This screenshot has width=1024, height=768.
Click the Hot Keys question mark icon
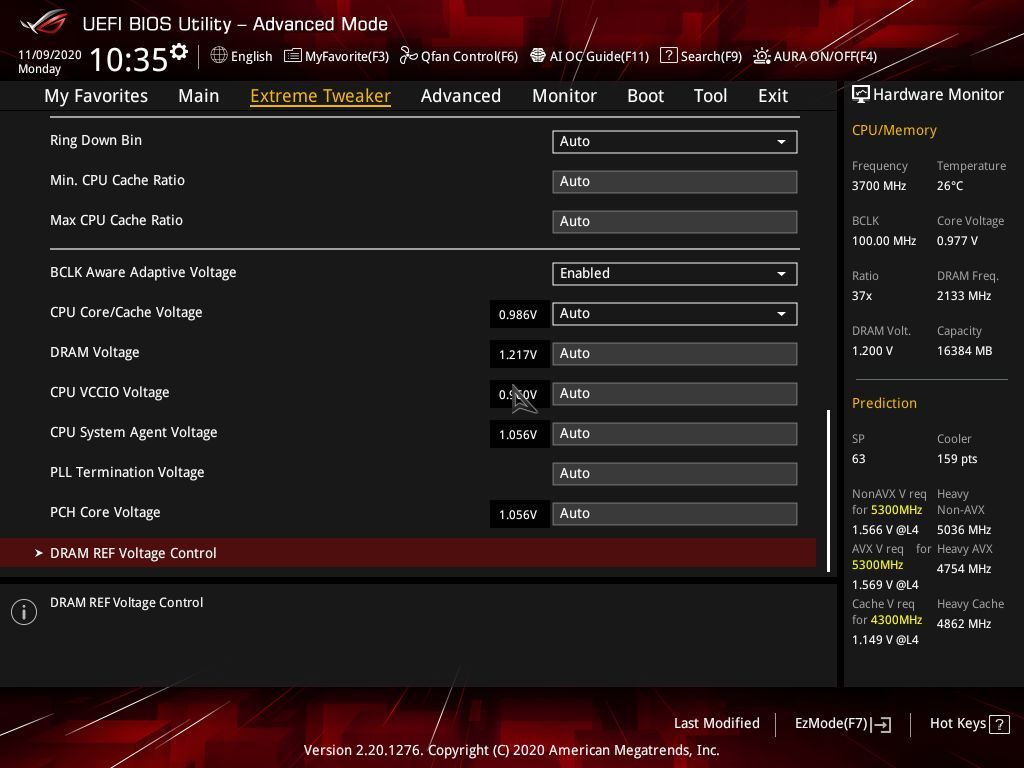tap(999, 724)
